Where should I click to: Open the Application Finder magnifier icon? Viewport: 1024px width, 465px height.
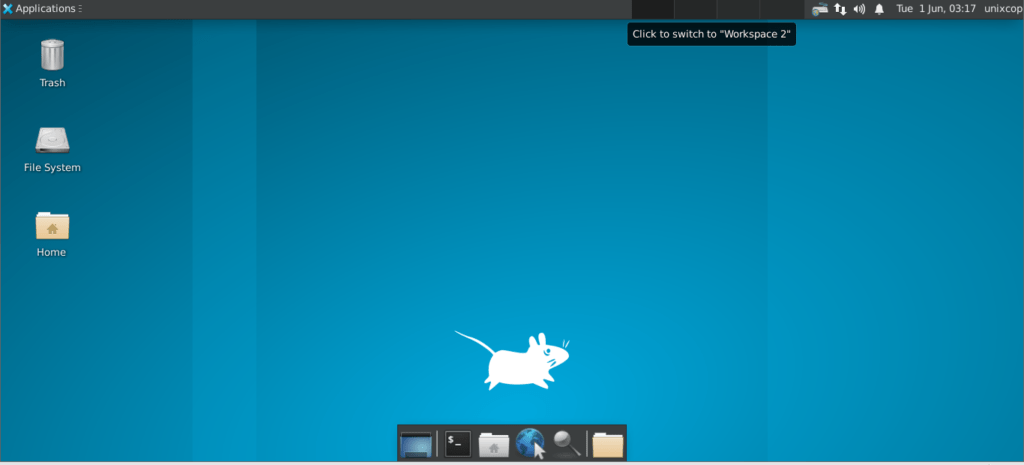(566, 444)
